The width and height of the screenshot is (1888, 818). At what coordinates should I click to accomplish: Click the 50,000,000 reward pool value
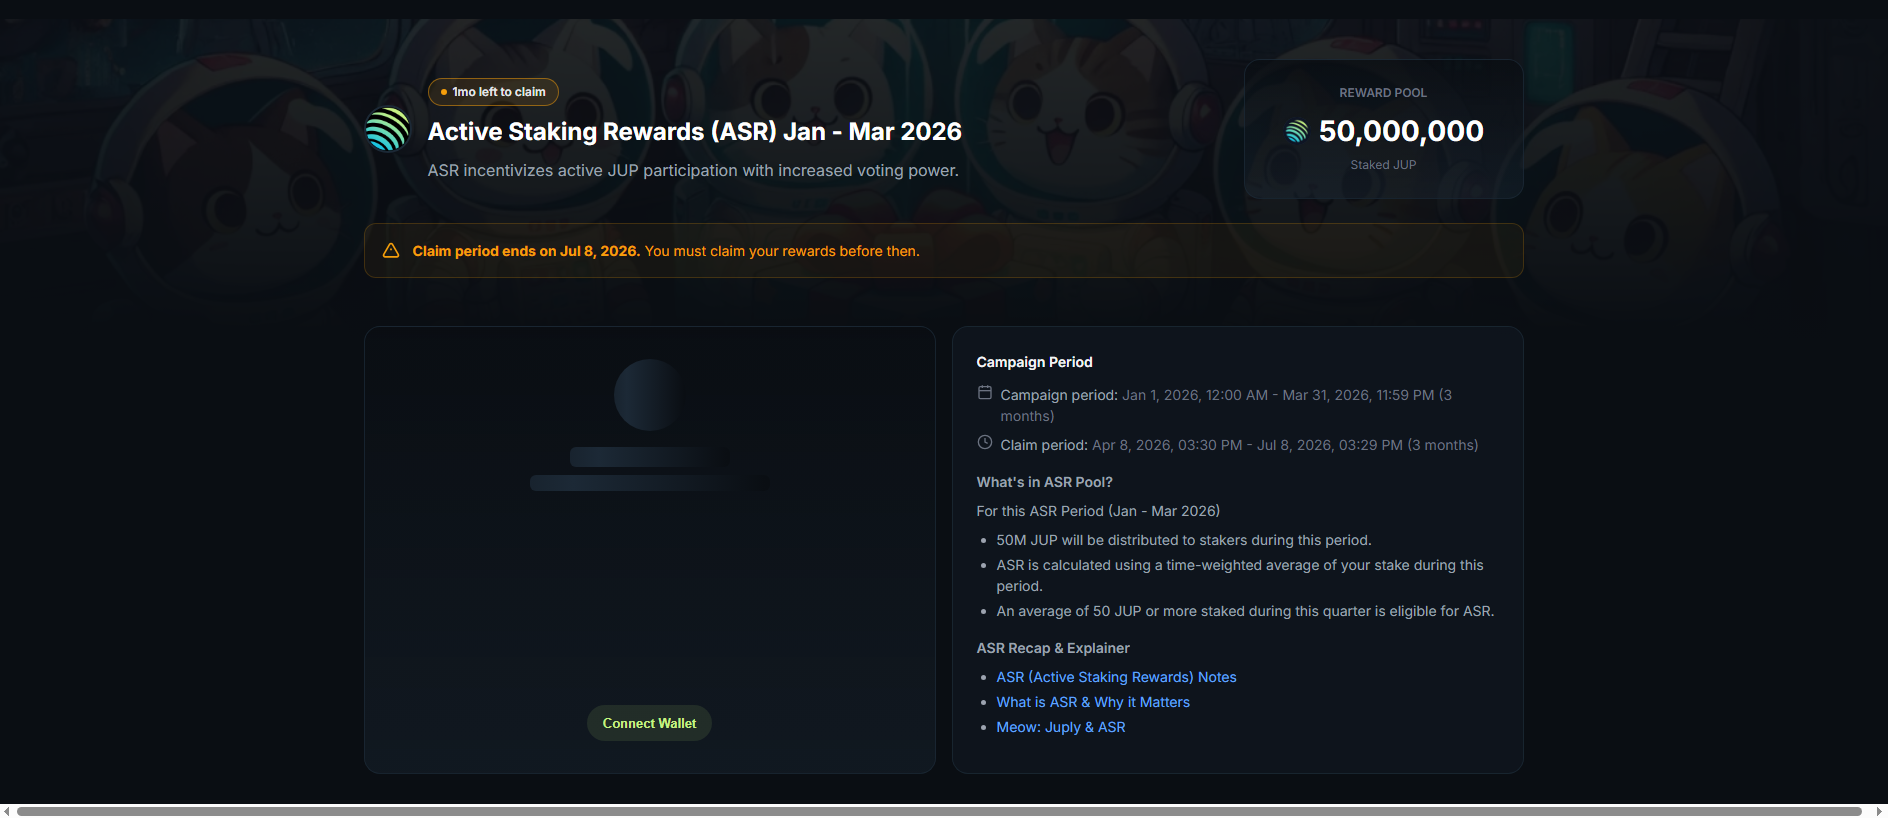1401,131
